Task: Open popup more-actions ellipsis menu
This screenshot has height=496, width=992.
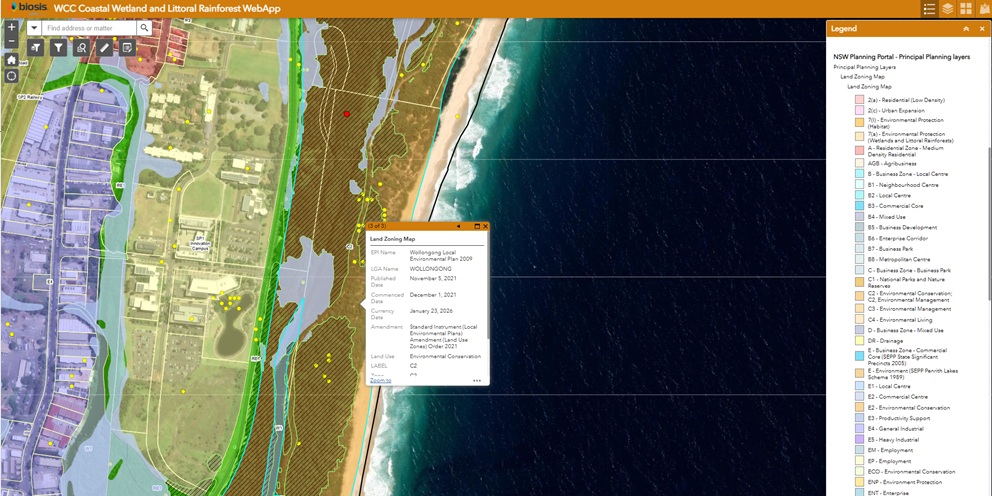Action: coord(476,381)
